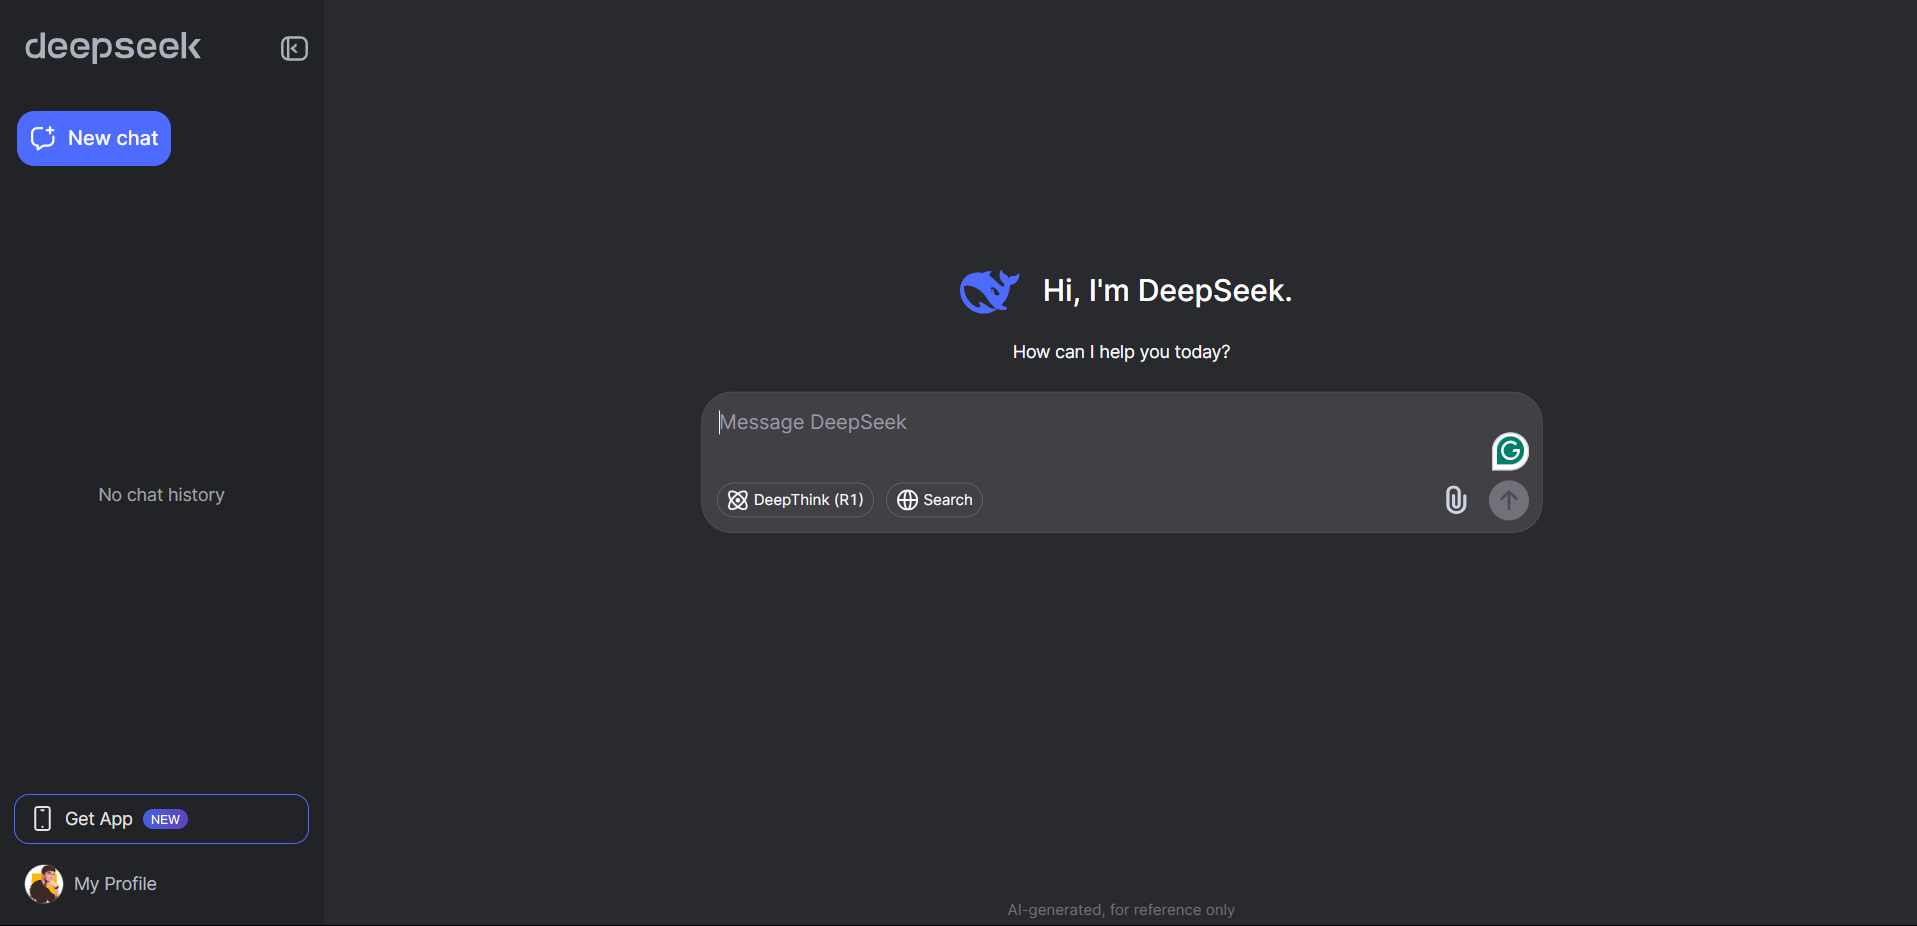Enable DeepThink (R1) mode
The image size is (1917, 926).
pos(795,499)
